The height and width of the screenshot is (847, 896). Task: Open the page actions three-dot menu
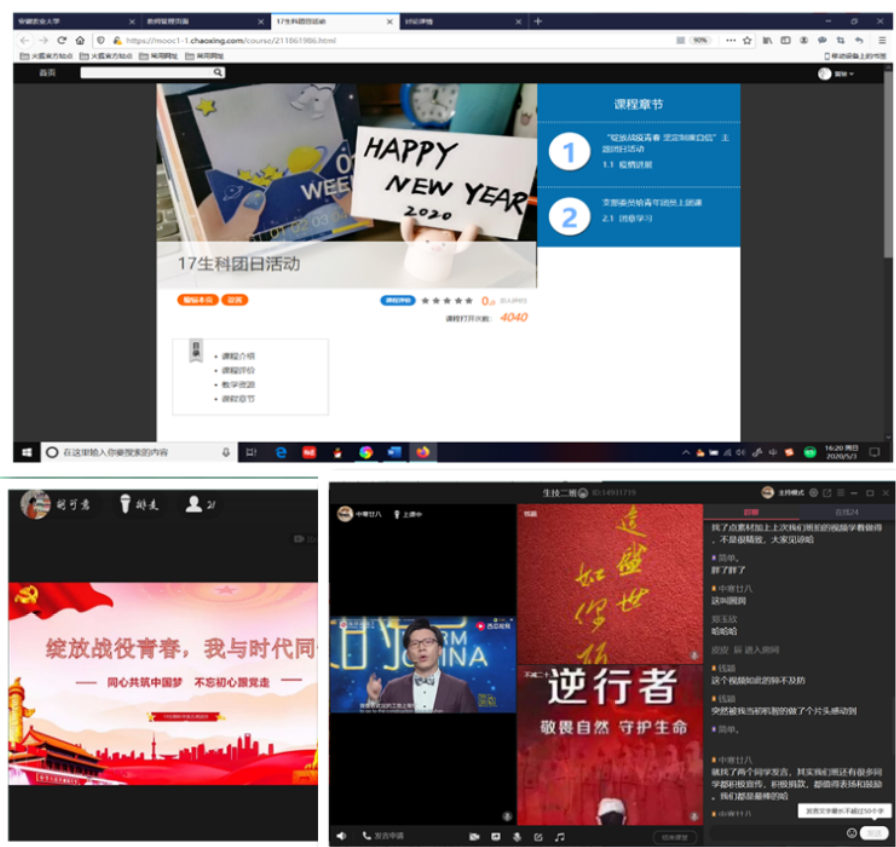(x=729, y=40)
